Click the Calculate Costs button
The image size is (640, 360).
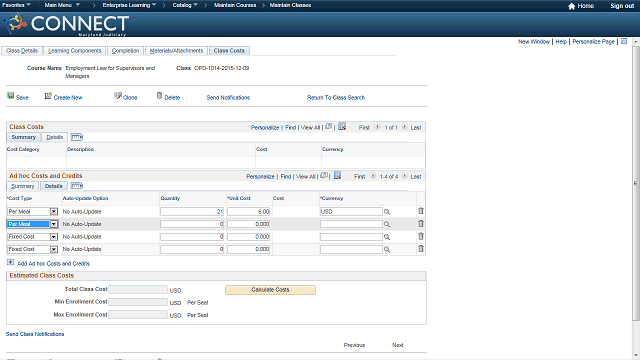coord(270,290)
